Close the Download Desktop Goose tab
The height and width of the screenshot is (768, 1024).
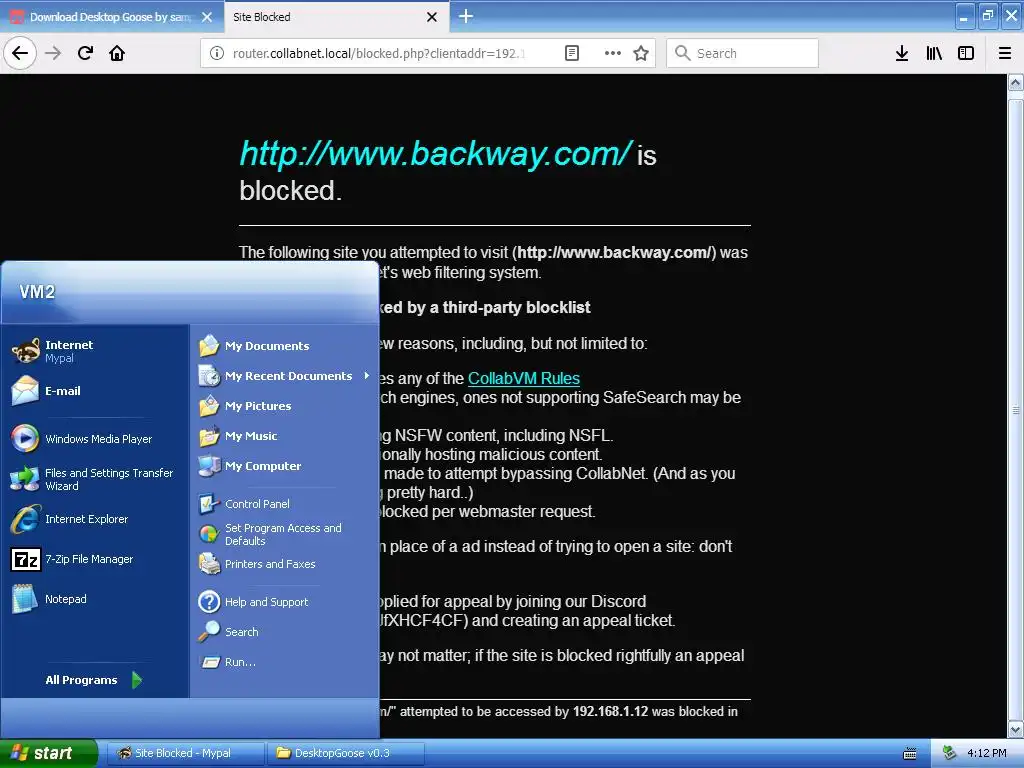(207, 17)
